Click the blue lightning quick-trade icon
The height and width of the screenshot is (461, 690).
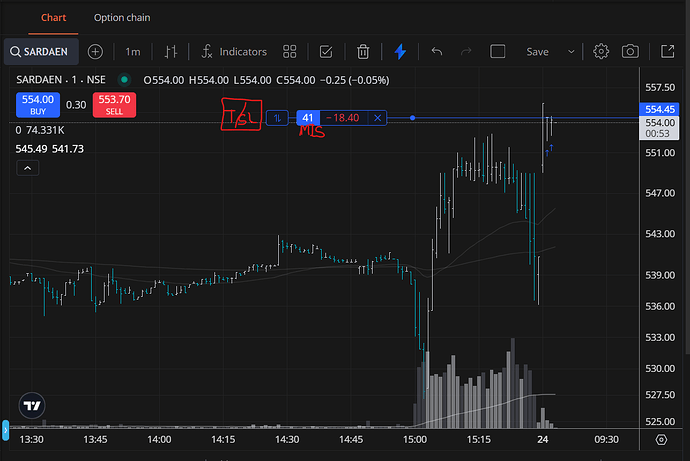(x=400, y=51)
